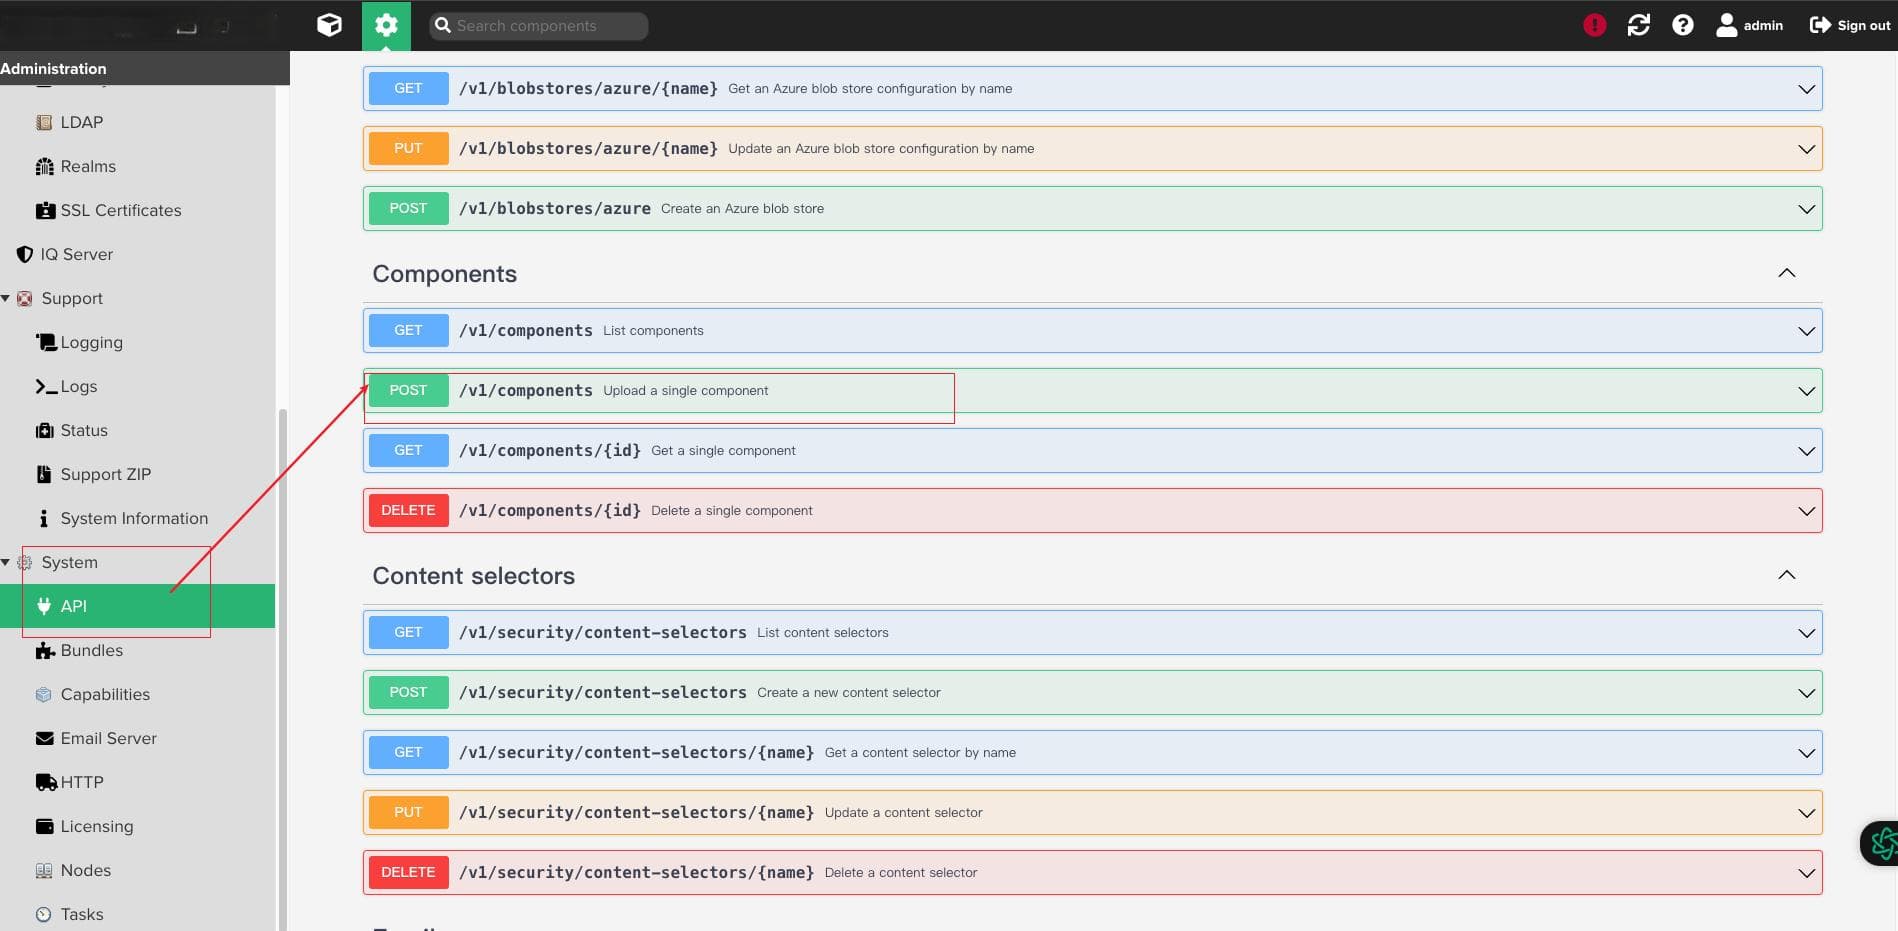Open the Email Server menu item
The width and height of the screenshot is (1898, 931).
point(138,738)
